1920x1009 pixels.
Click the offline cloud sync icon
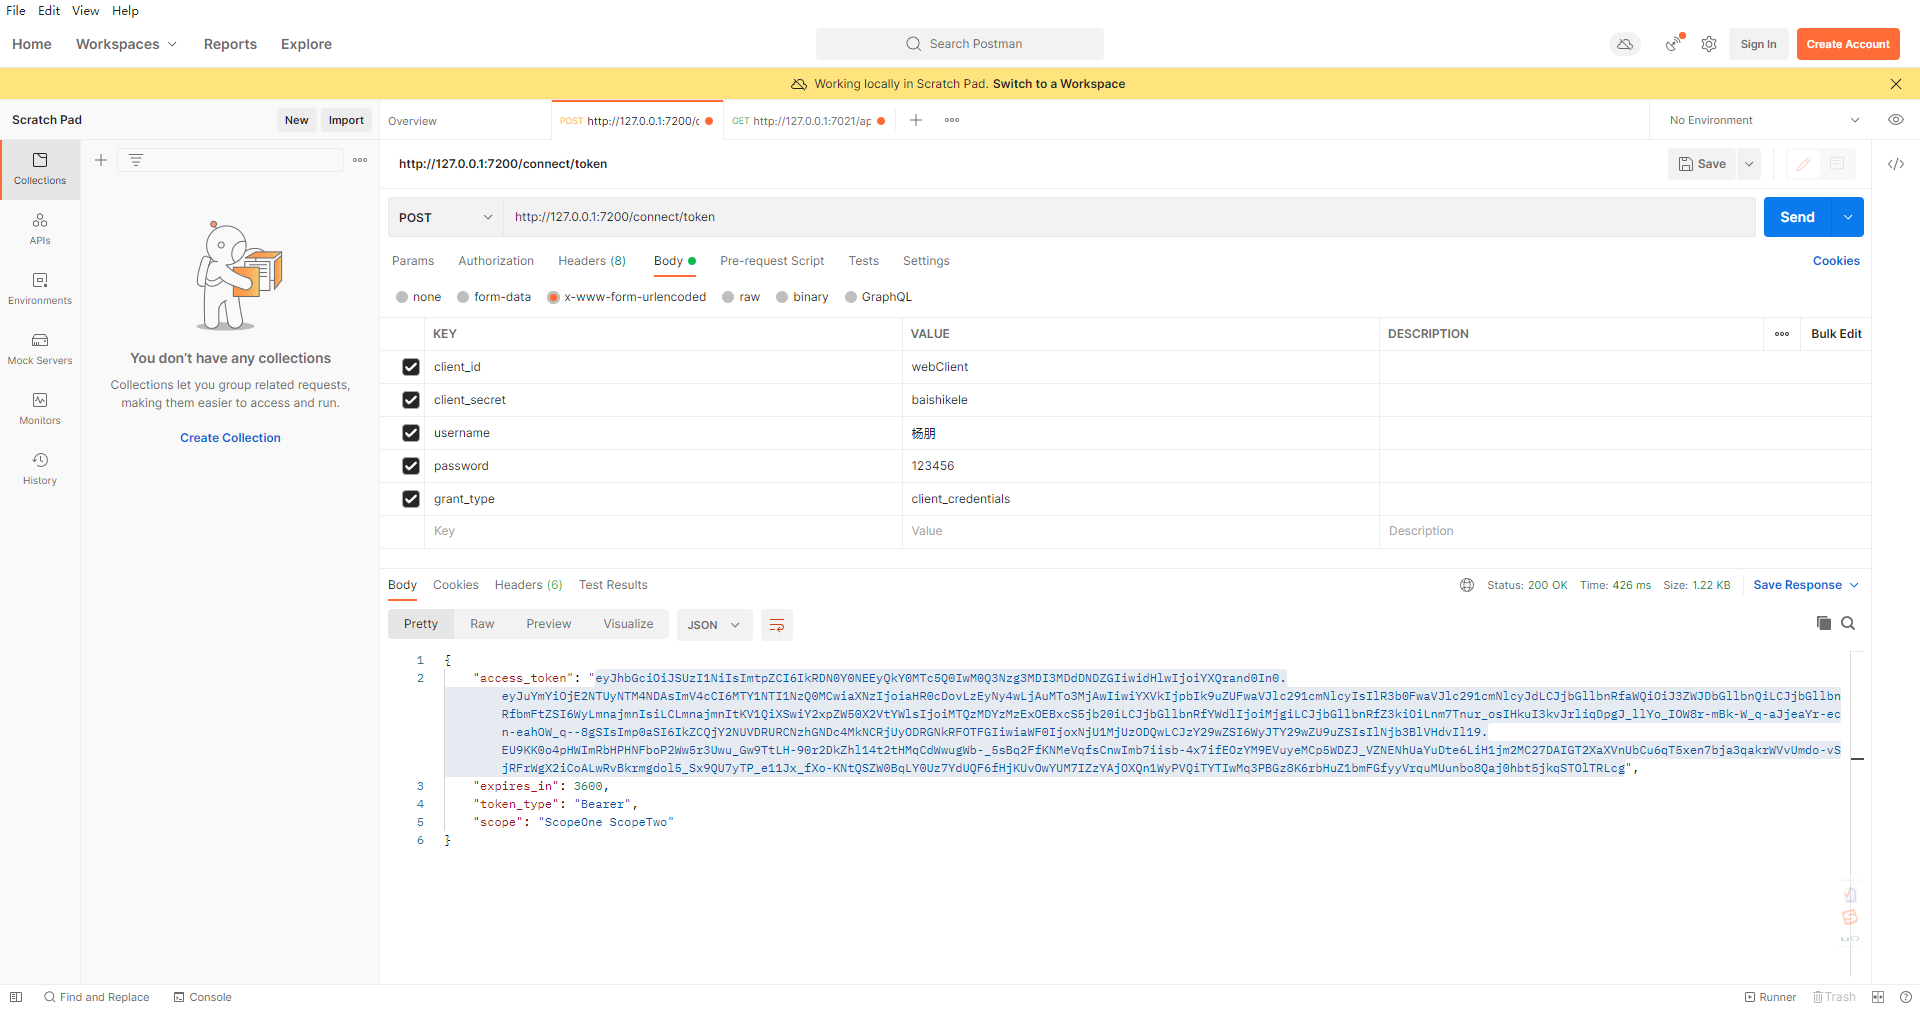tap(1625, 44)
